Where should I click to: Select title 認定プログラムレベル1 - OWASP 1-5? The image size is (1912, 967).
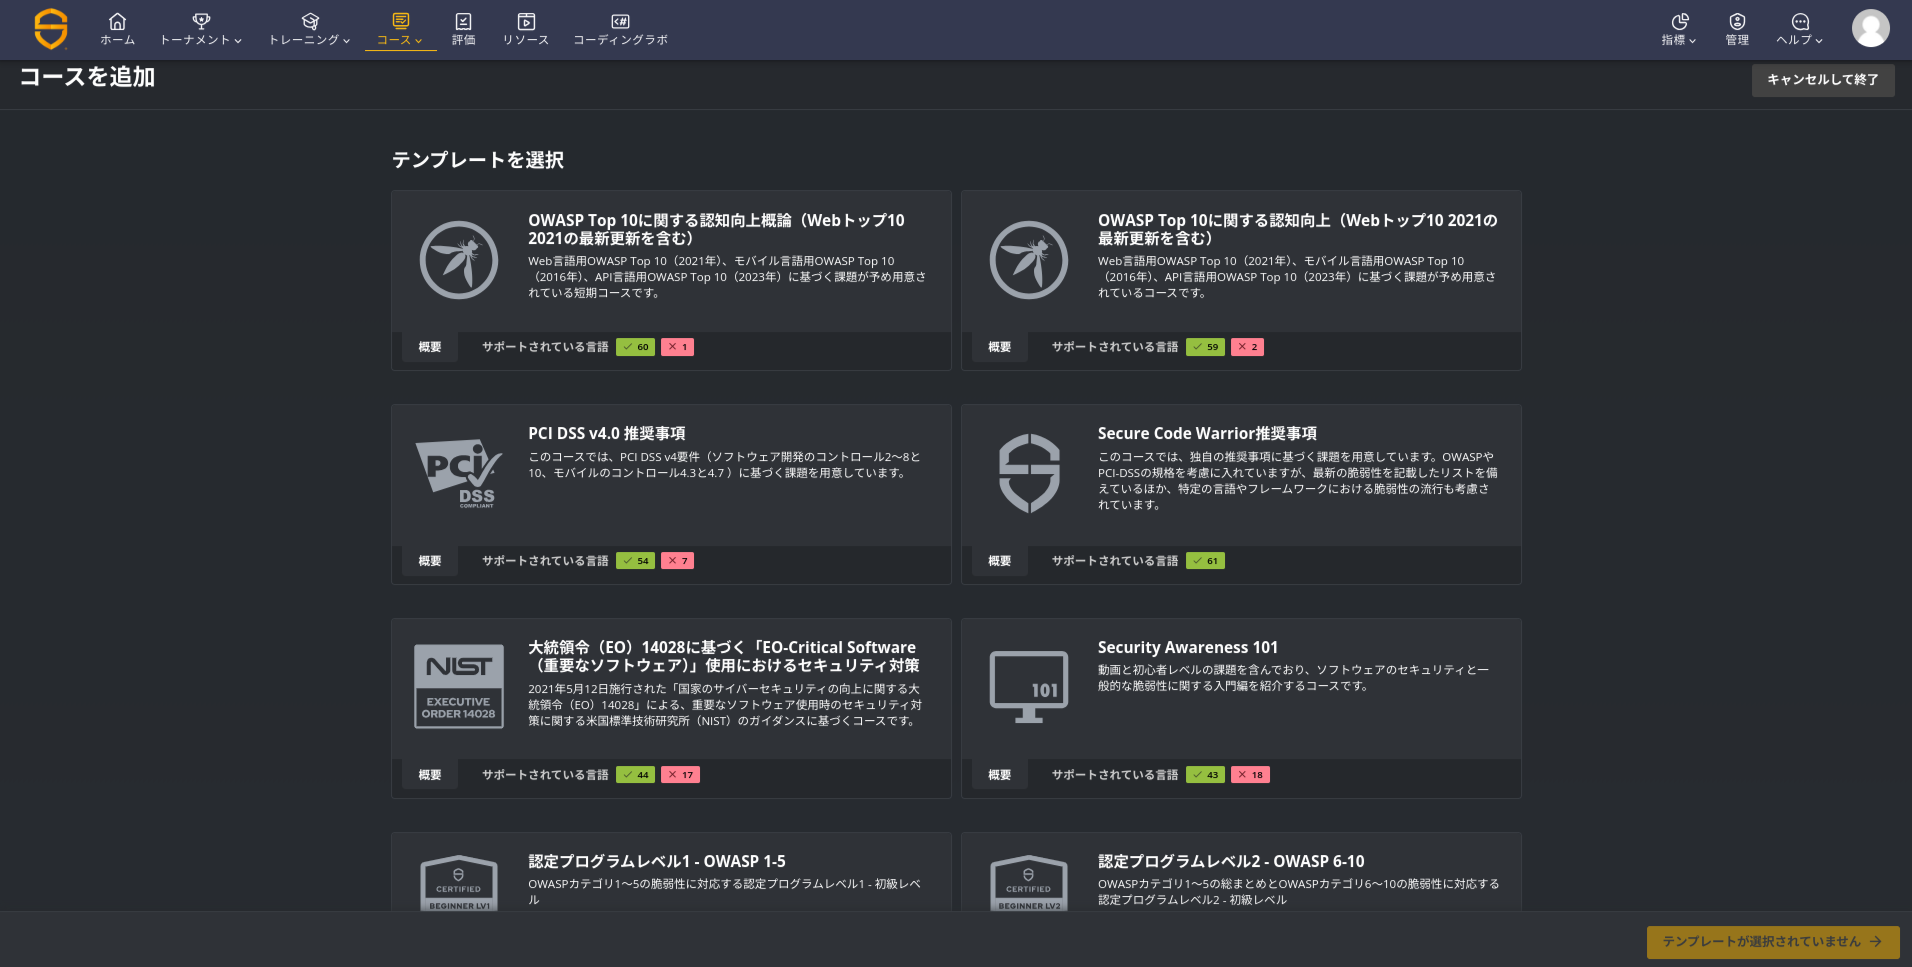[657, 861]
